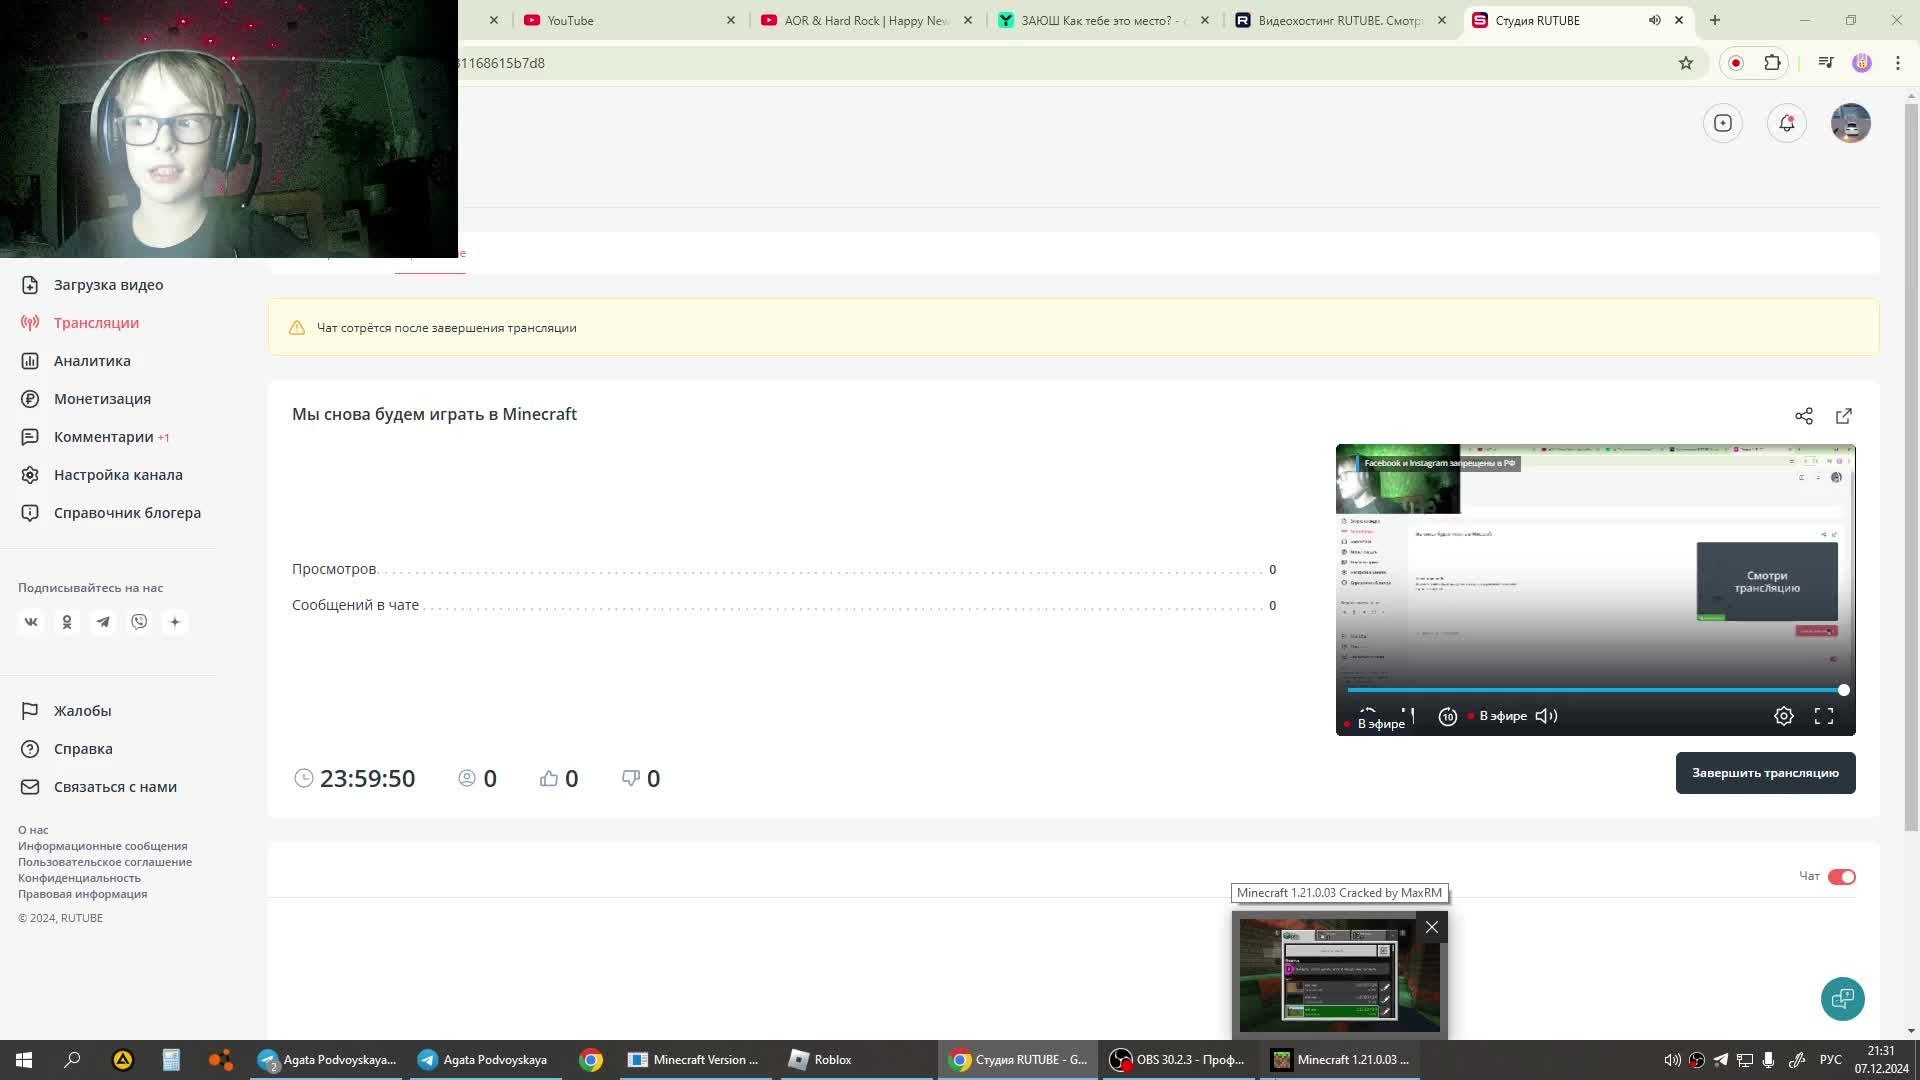Mute the stream preview volume

[1546, 716]
